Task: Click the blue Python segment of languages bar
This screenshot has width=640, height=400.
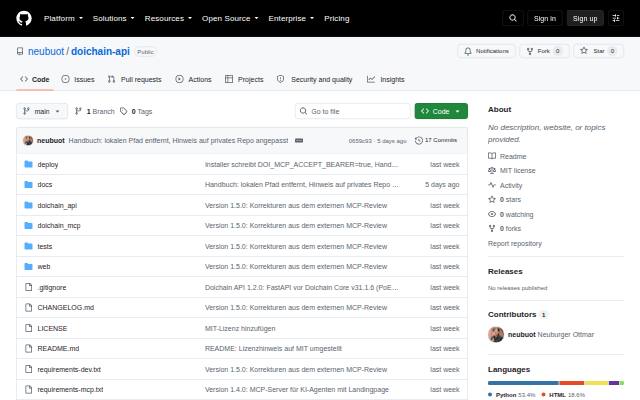Action: tap(523, 383)
